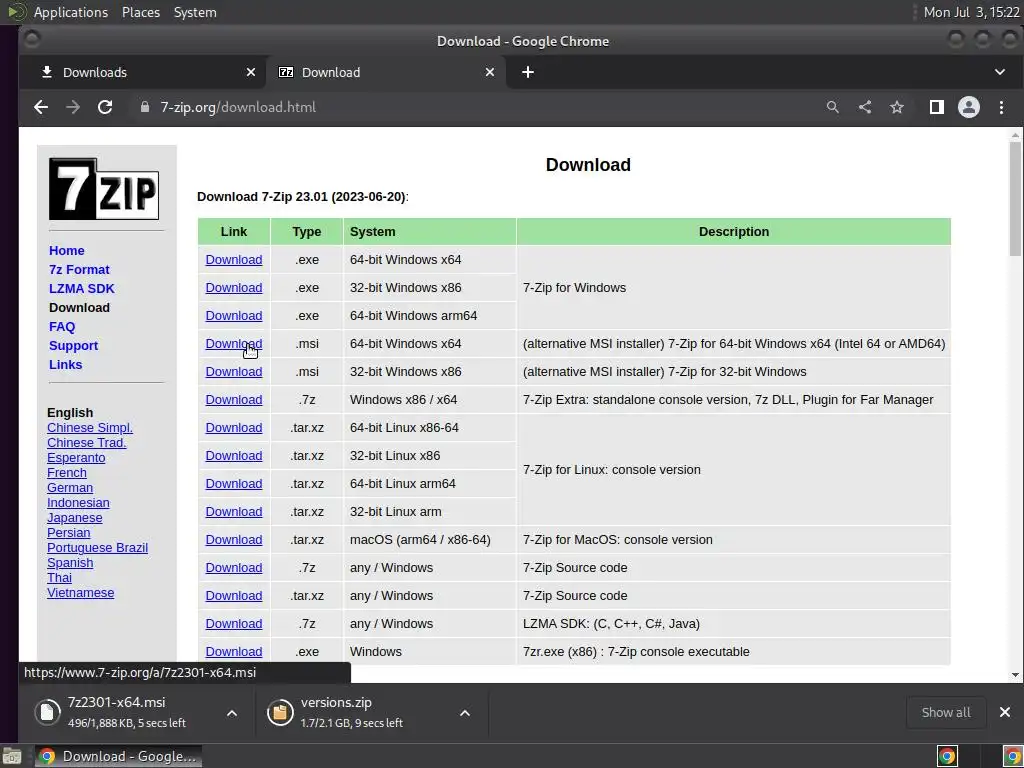The width and height of the screenshot is (1024, 768).
Task: Download the 7zr.exe console executable
Action: (234, 652)
